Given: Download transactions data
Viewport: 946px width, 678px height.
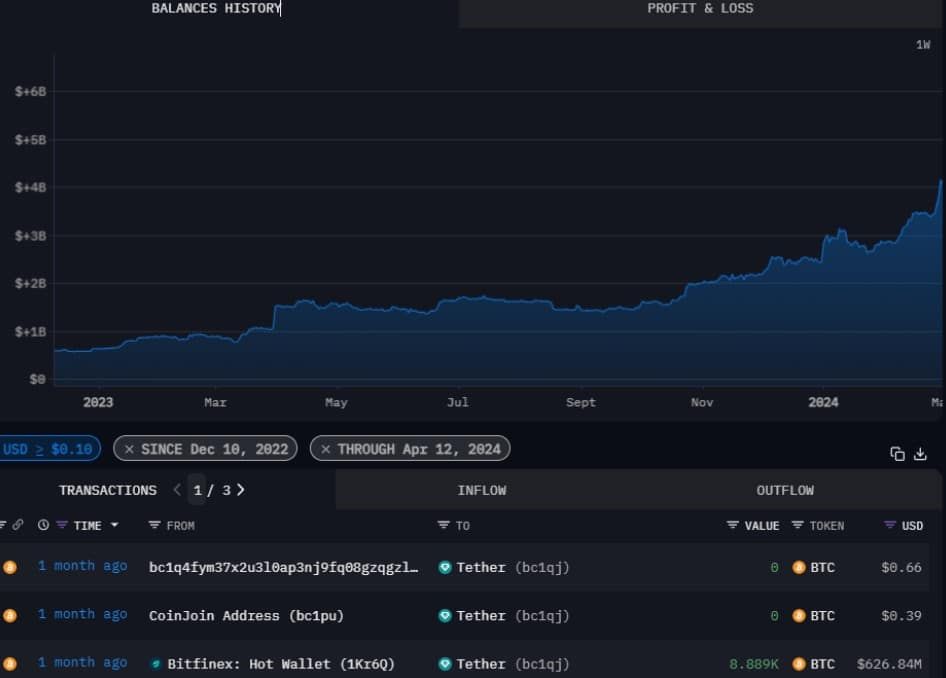Looking at the screenshot, I should coord(920,454).
